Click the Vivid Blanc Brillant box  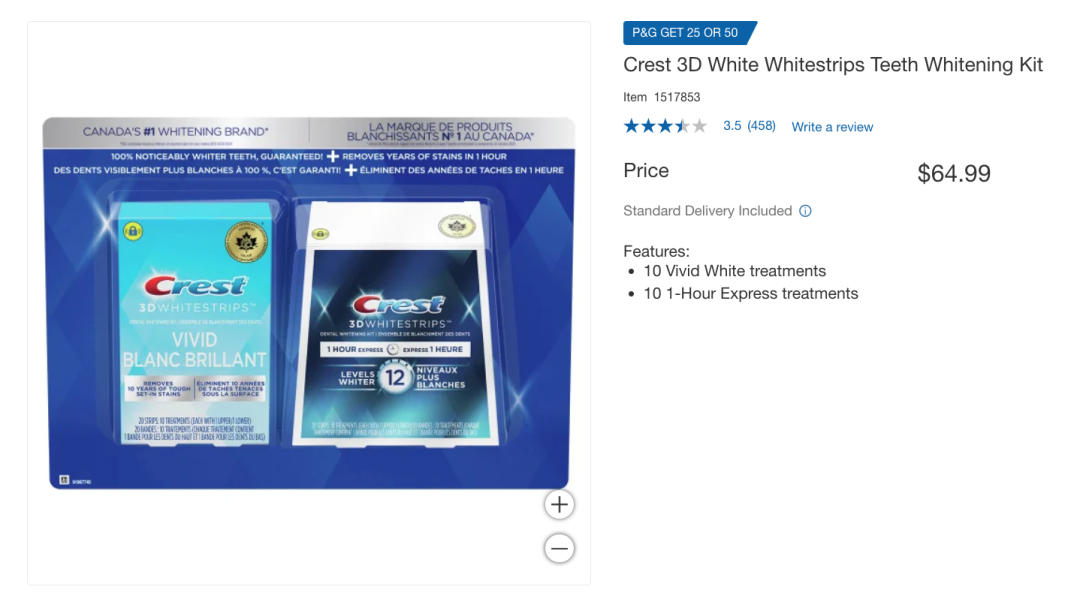(x=194, y=323)
